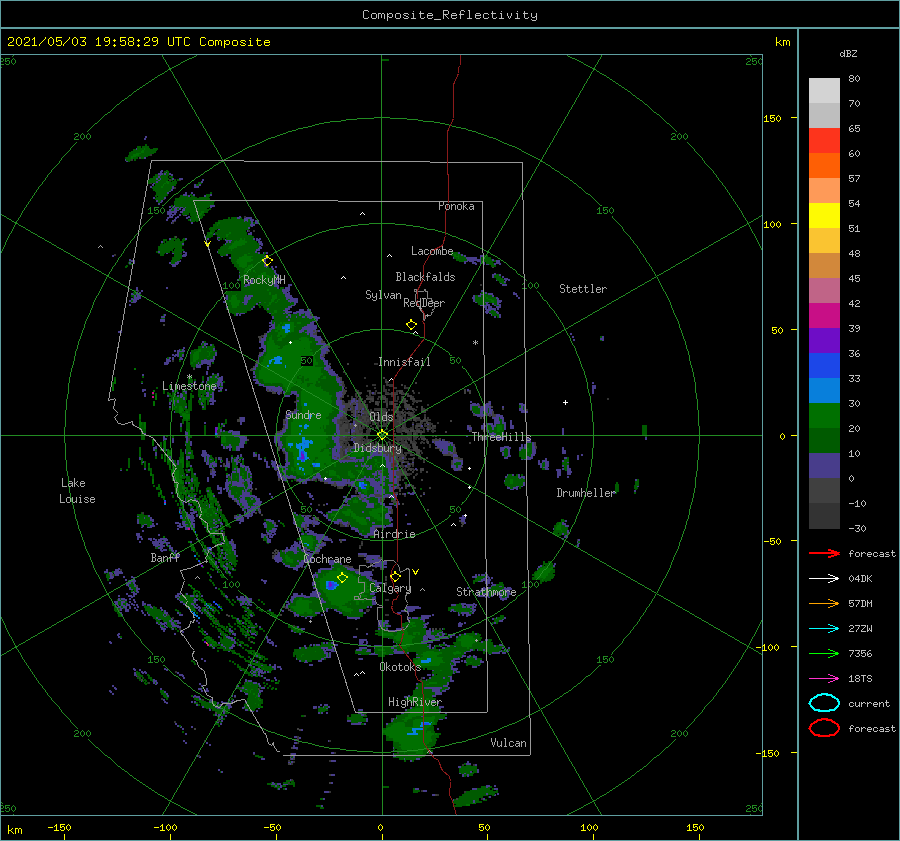Click the Vulcan city label

508,743
